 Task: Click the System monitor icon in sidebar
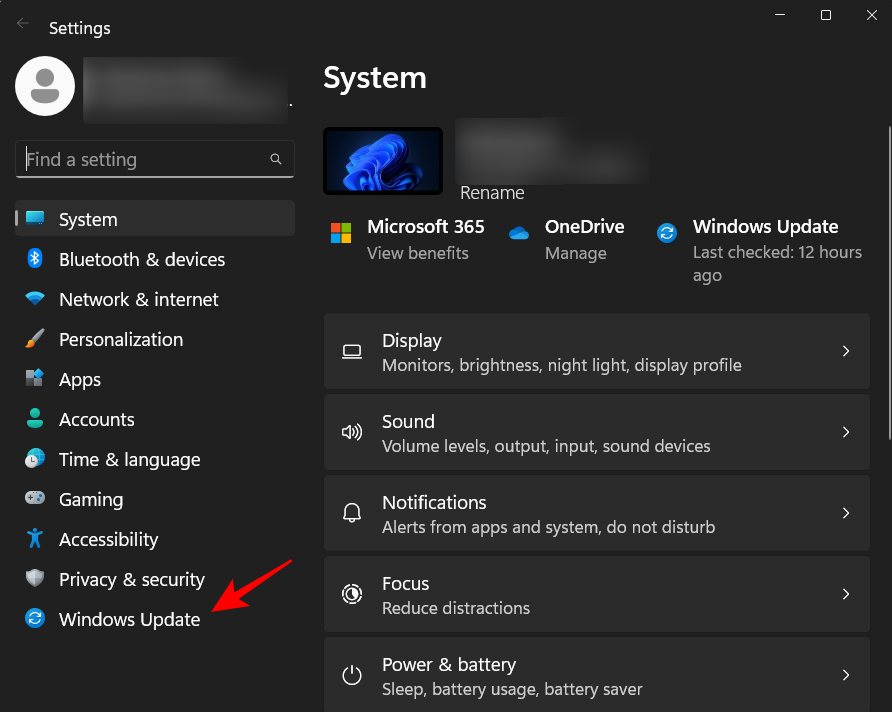tap(35, 218)
